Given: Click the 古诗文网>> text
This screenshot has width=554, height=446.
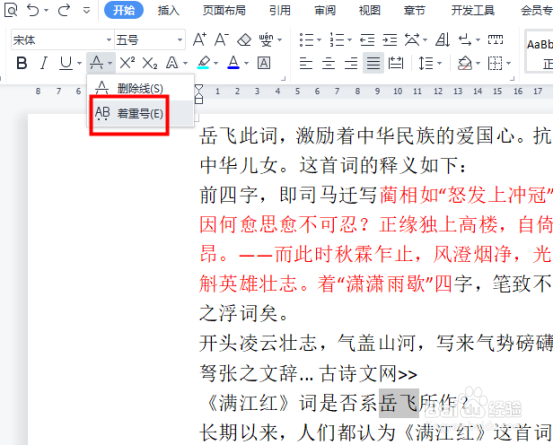Looking at the screenshot, I should [x=368, y=374].
